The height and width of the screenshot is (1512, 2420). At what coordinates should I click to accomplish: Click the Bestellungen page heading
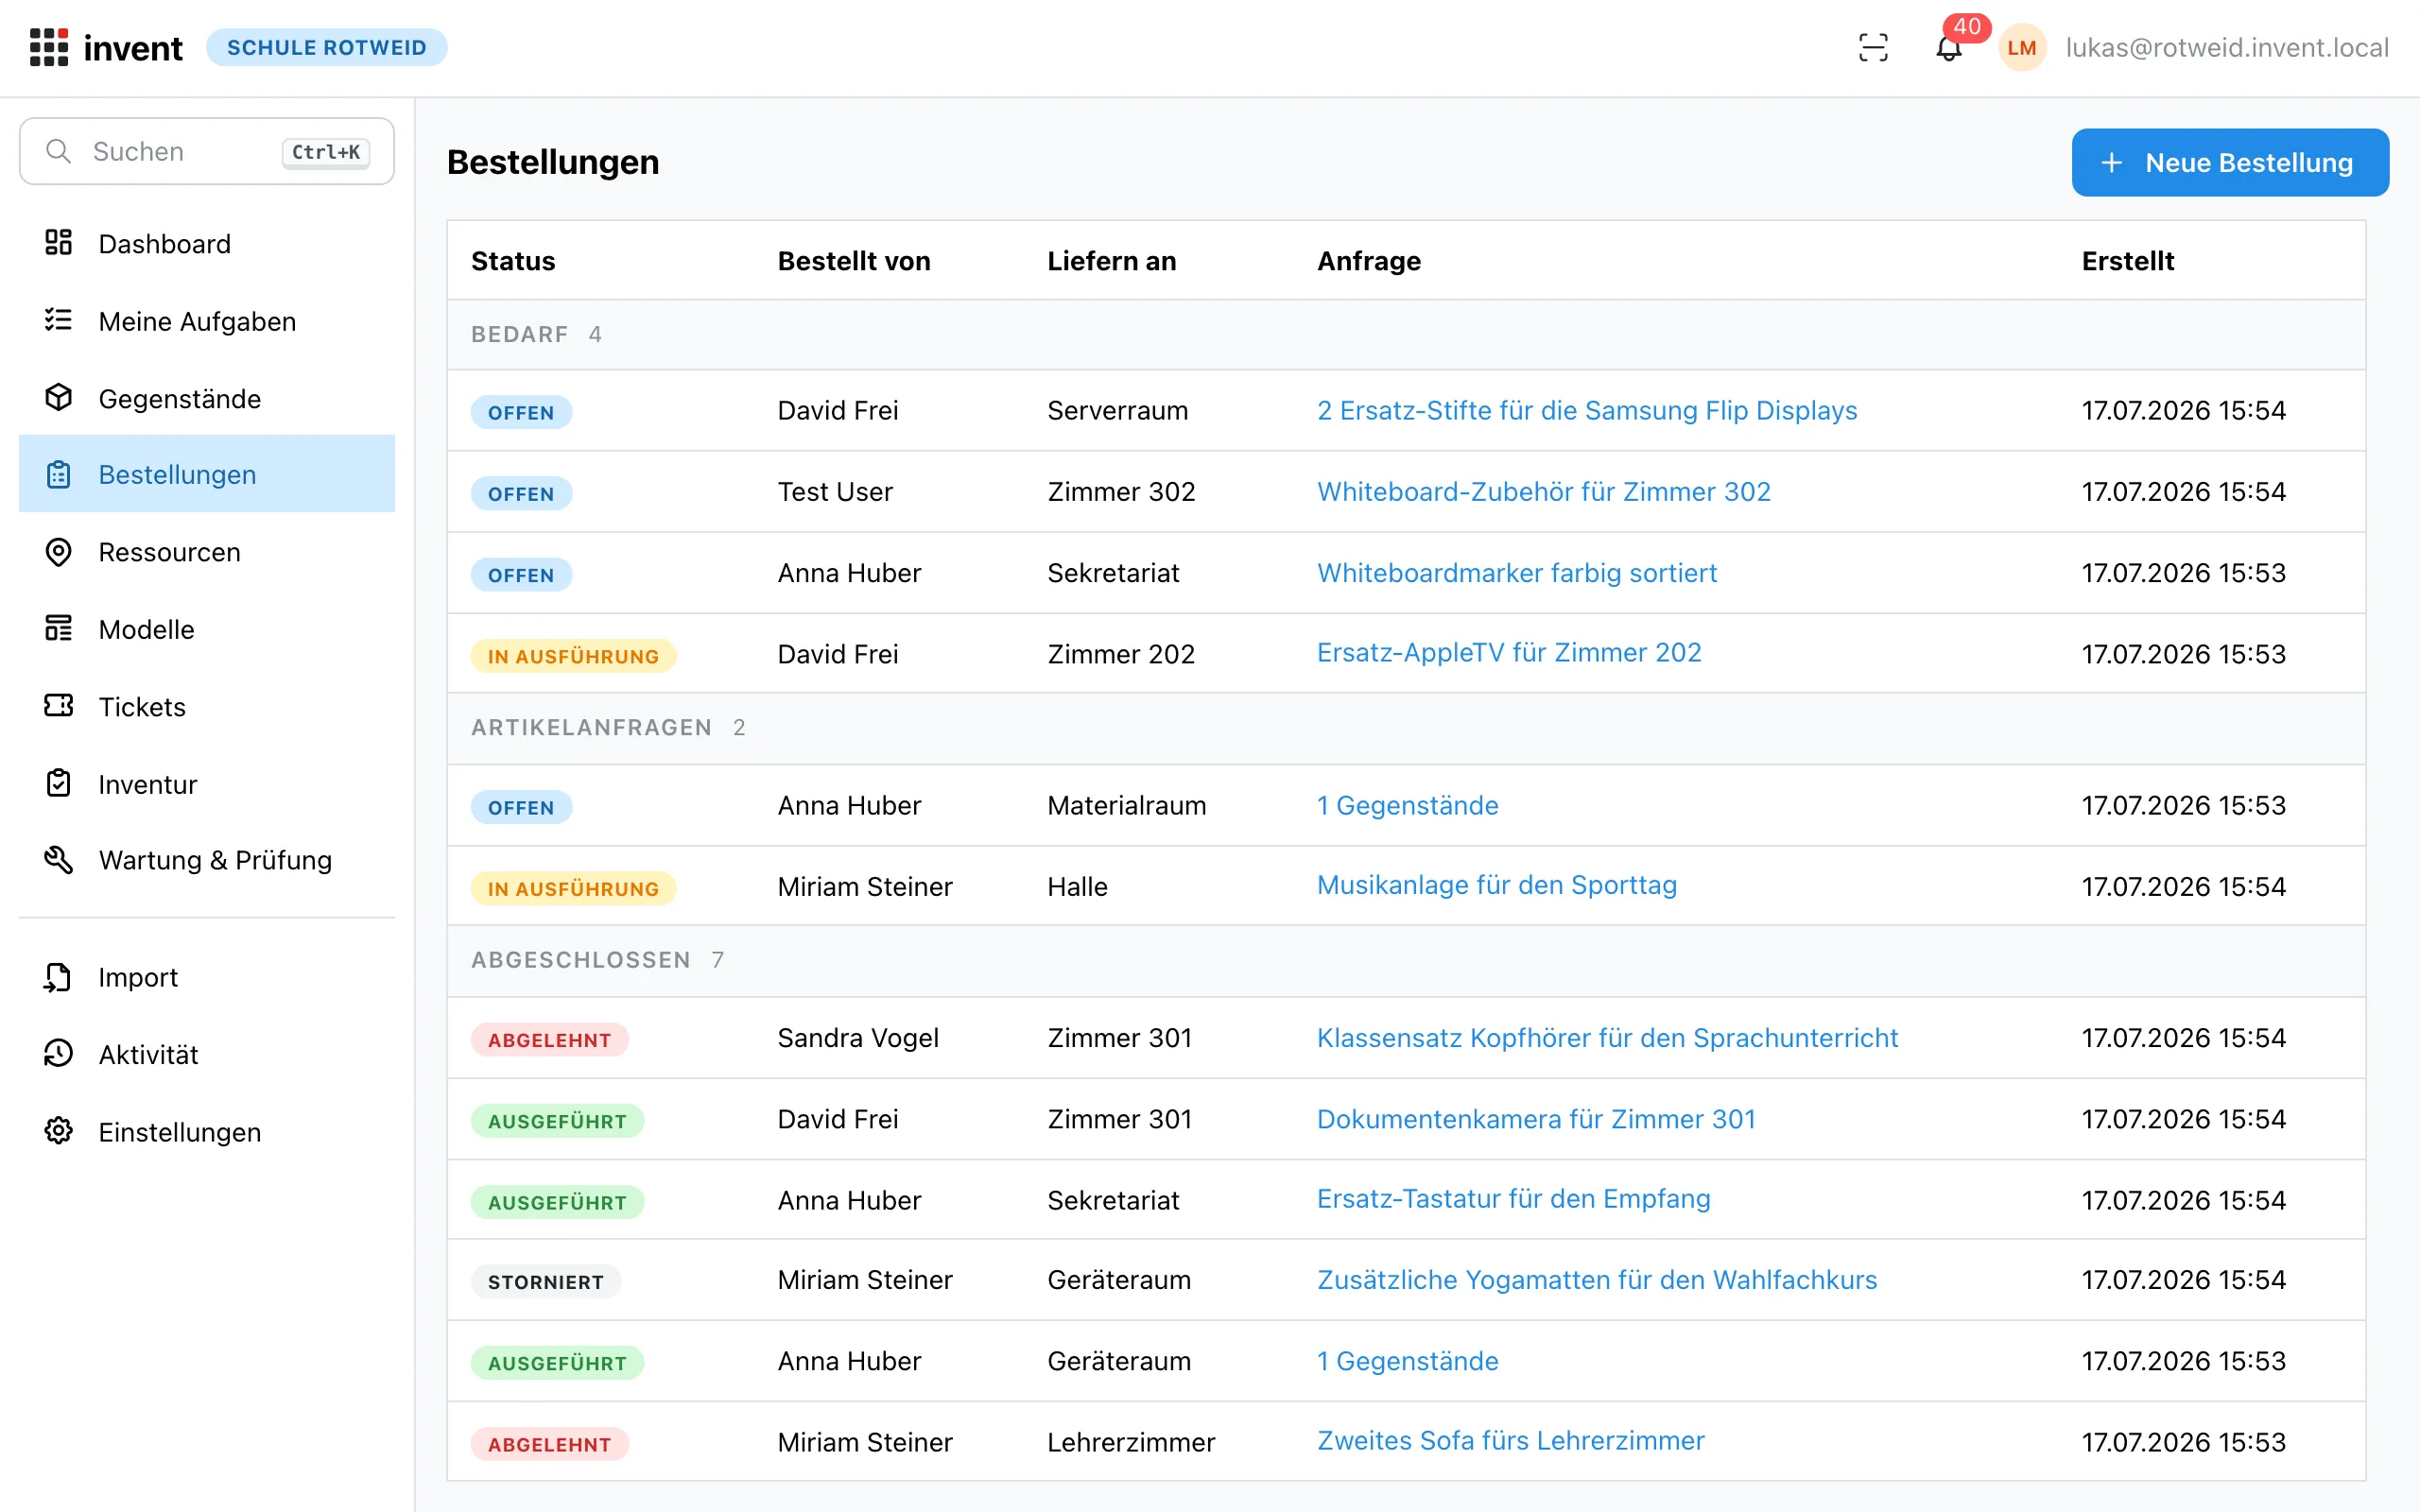[553, 162]
